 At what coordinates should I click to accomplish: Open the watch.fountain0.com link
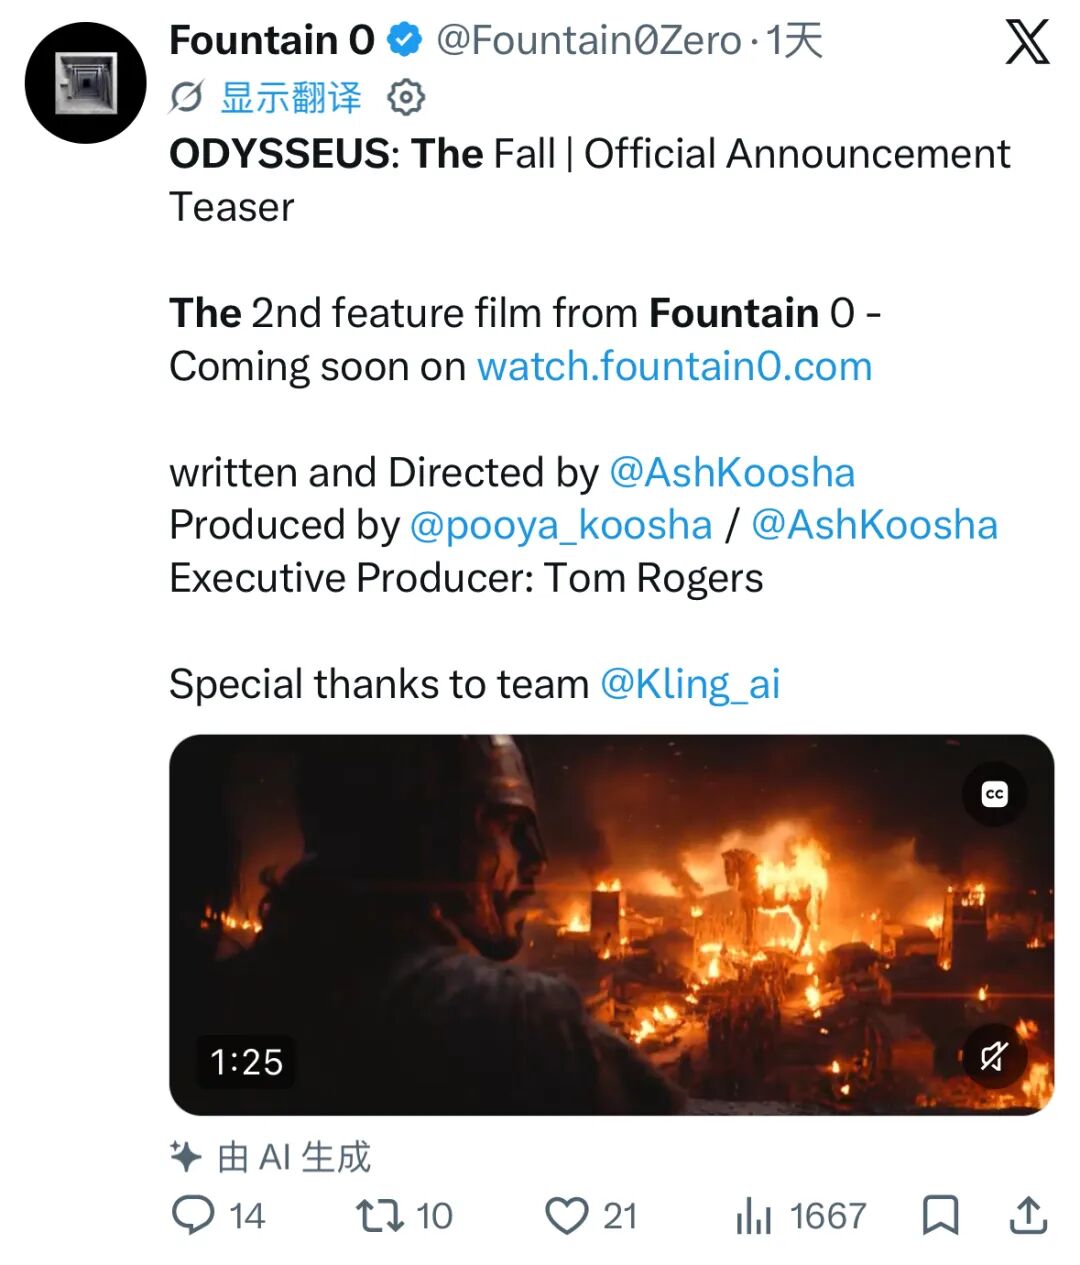675,366
